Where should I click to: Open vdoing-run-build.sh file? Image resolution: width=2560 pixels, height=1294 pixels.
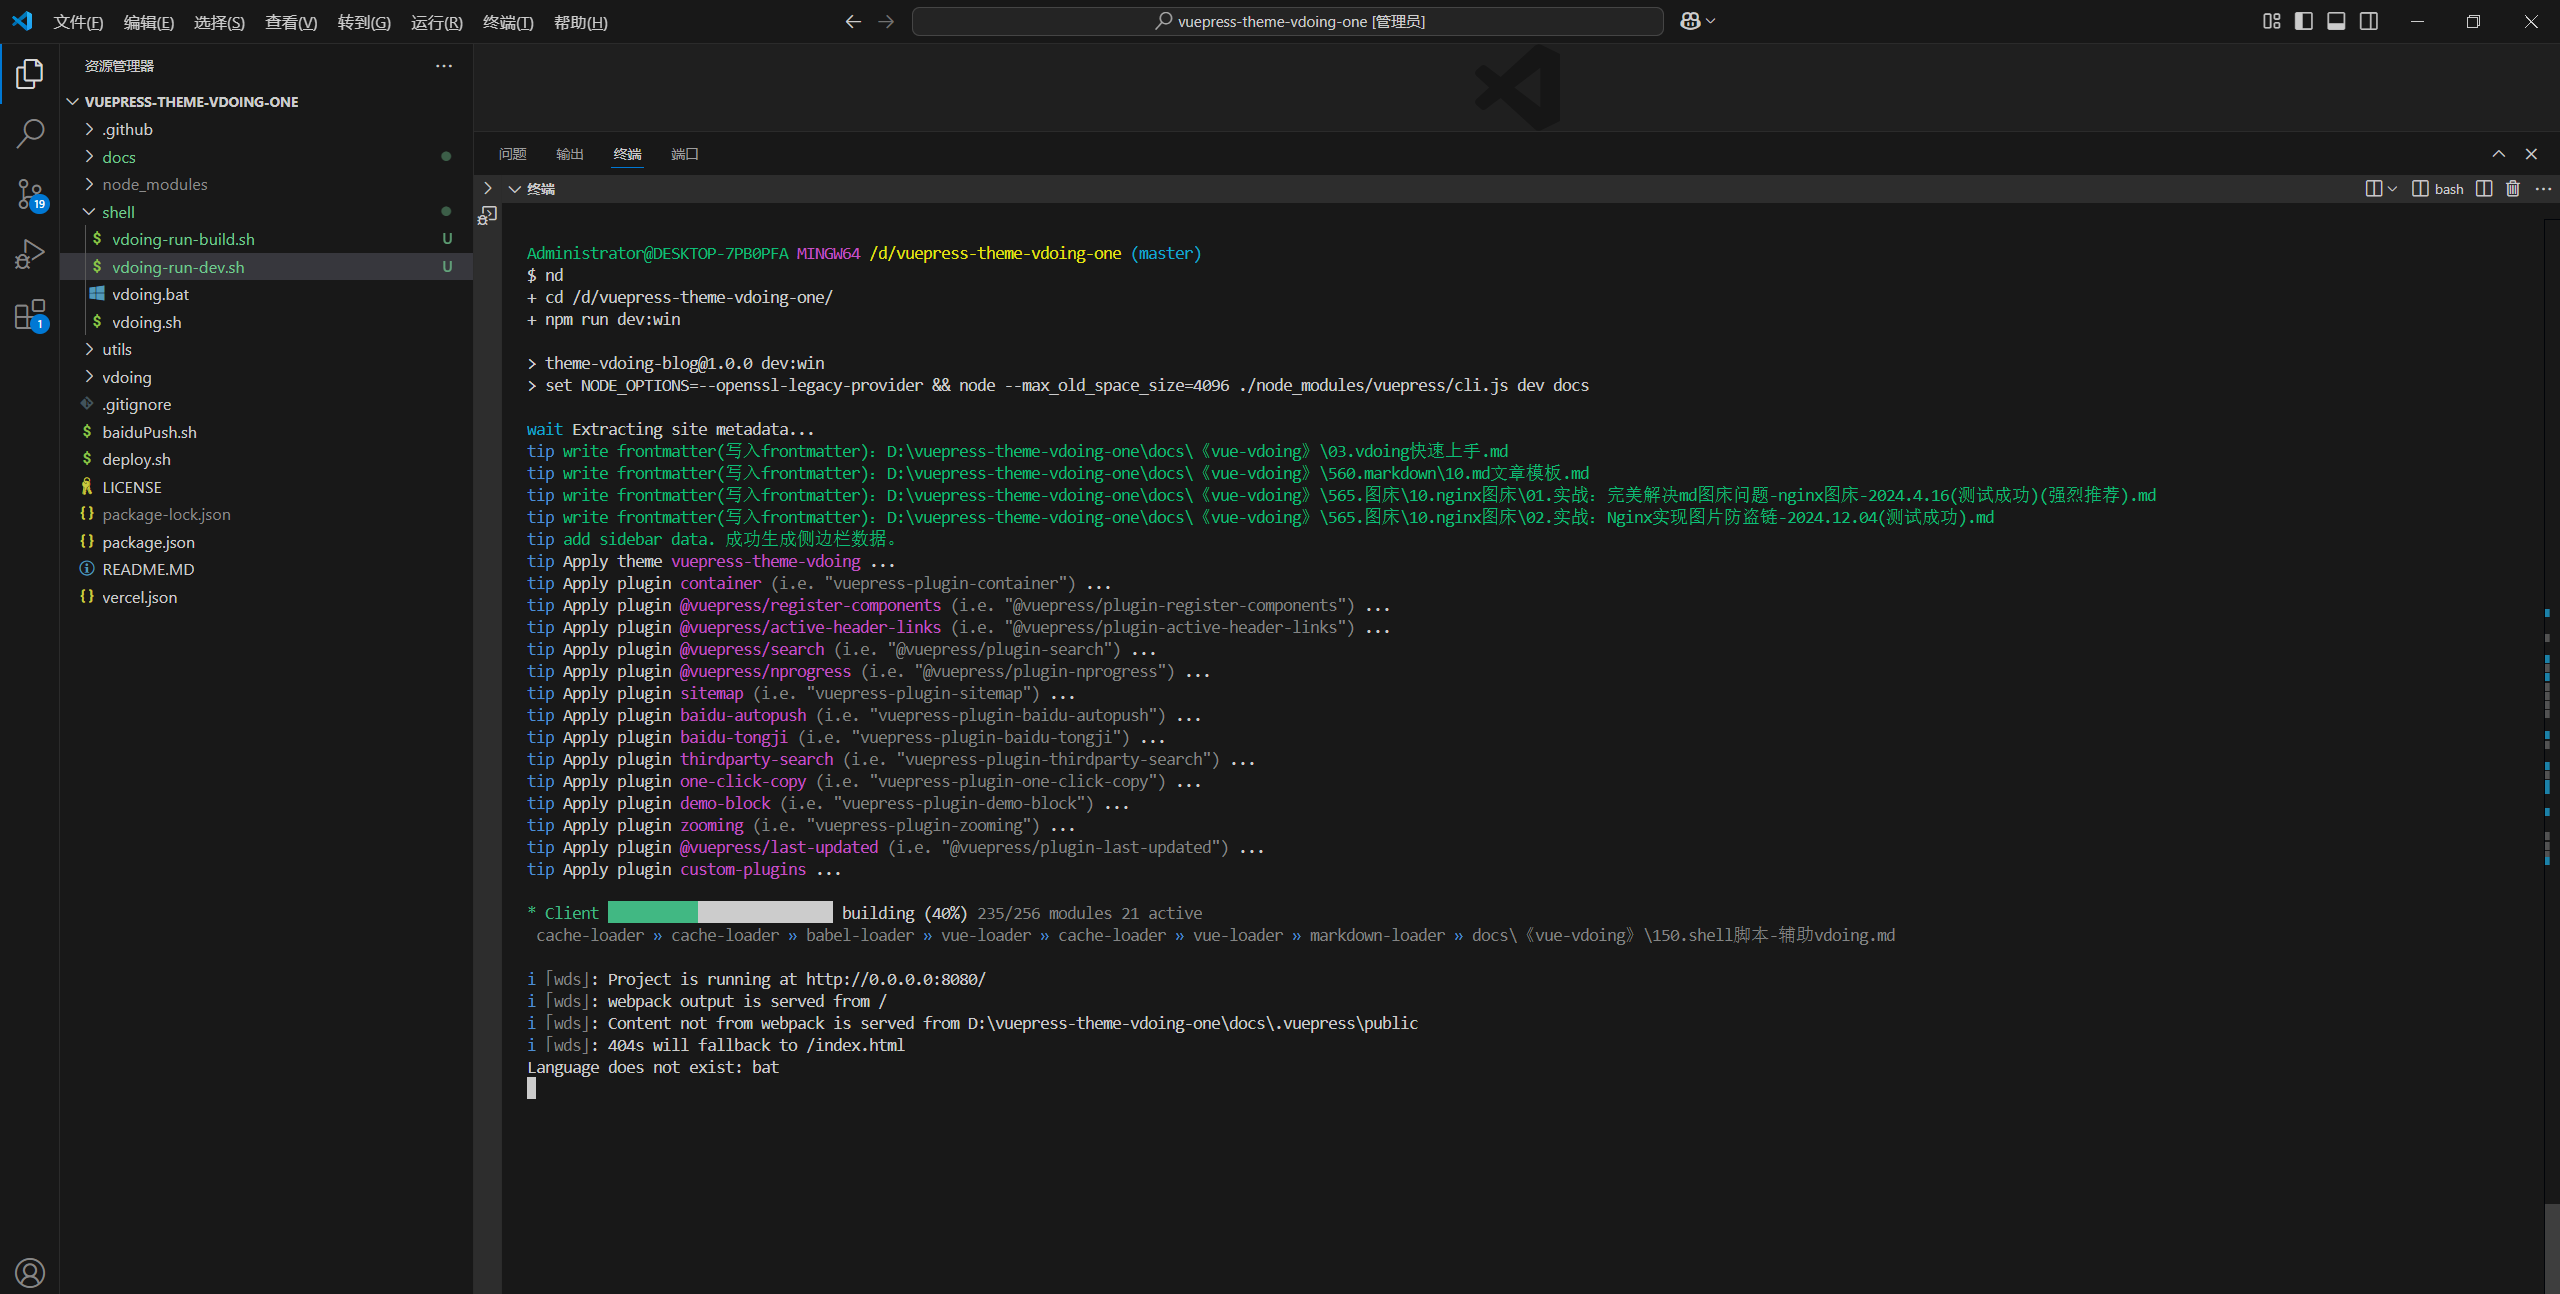266,239
